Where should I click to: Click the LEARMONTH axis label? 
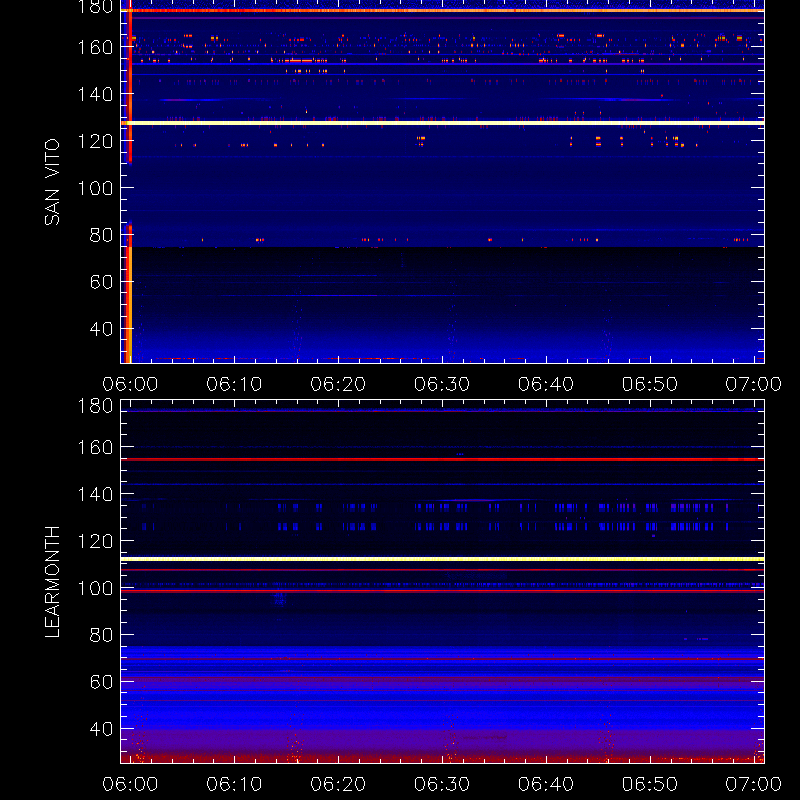pos(52,582)
